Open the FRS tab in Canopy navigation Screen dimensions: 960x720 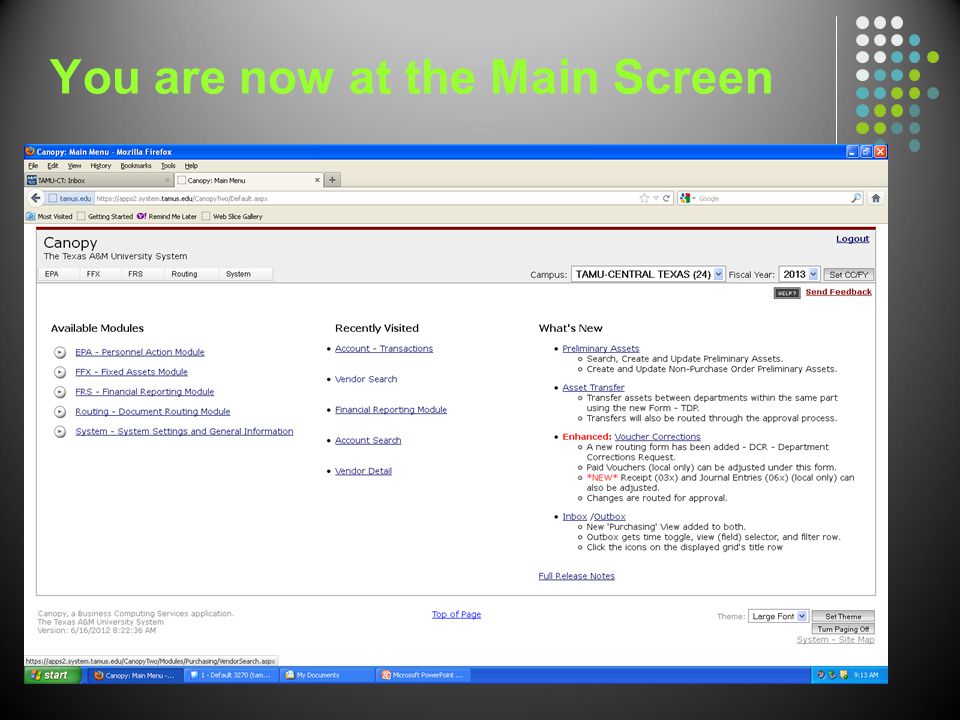(135, 274)
